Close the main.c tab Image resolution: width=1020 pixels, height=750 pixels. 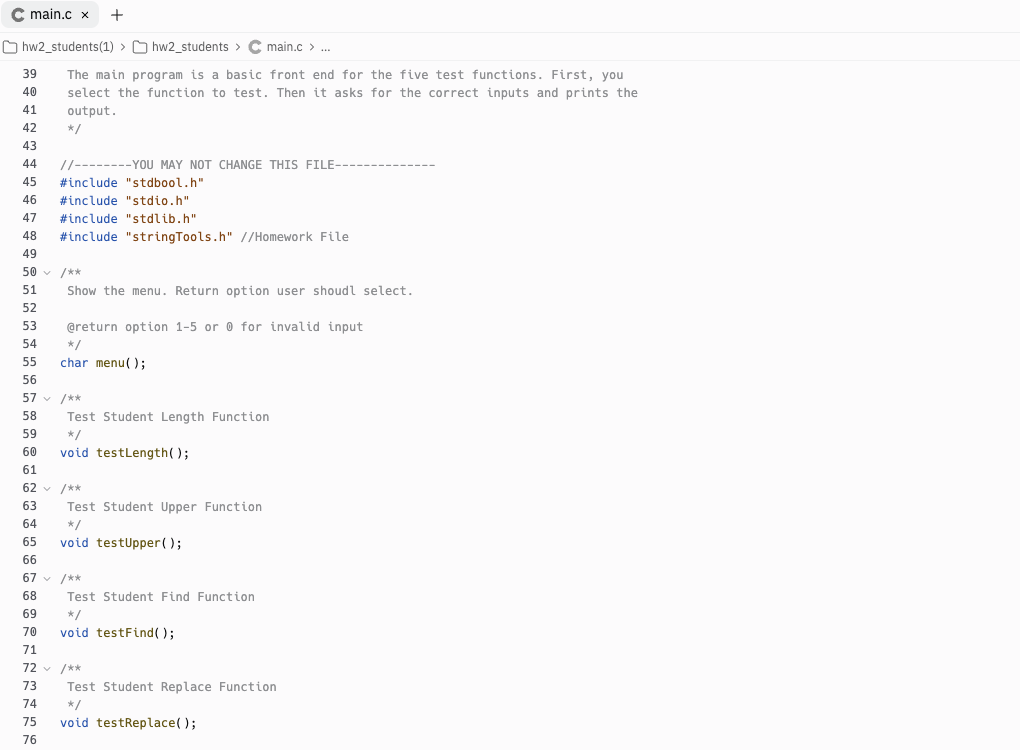pos(84,14)
